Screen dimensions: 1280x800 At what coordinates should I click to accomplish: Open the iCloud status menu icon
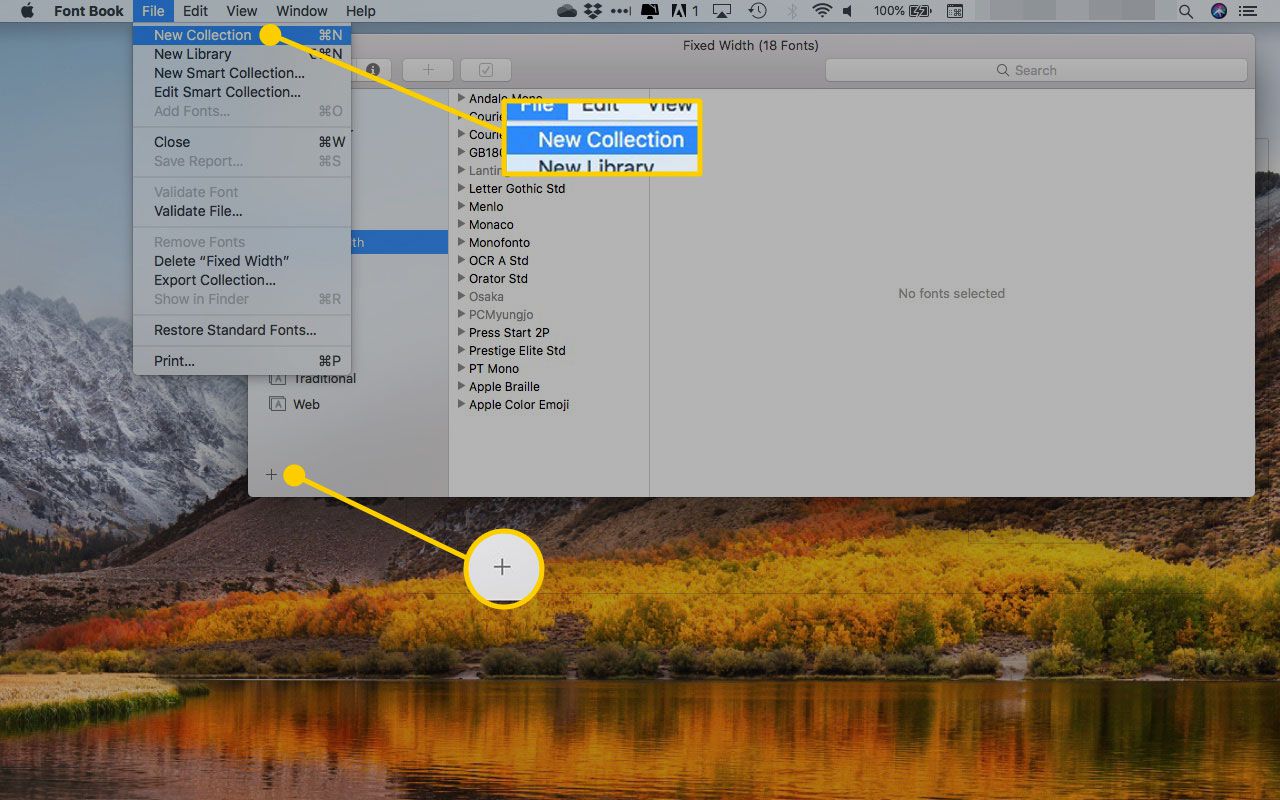point(566,11)
